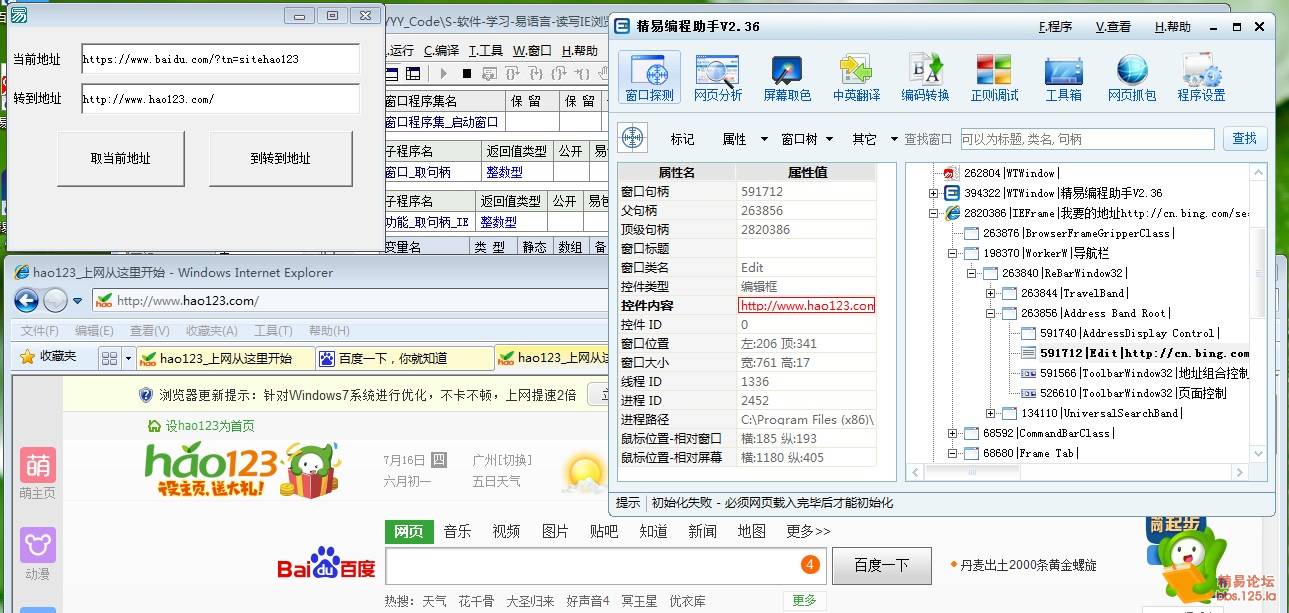This screenshot has width=1289, height=613.
Task: Expand the 68592 CommandBarClass node
Action: (x=952, y=433)
